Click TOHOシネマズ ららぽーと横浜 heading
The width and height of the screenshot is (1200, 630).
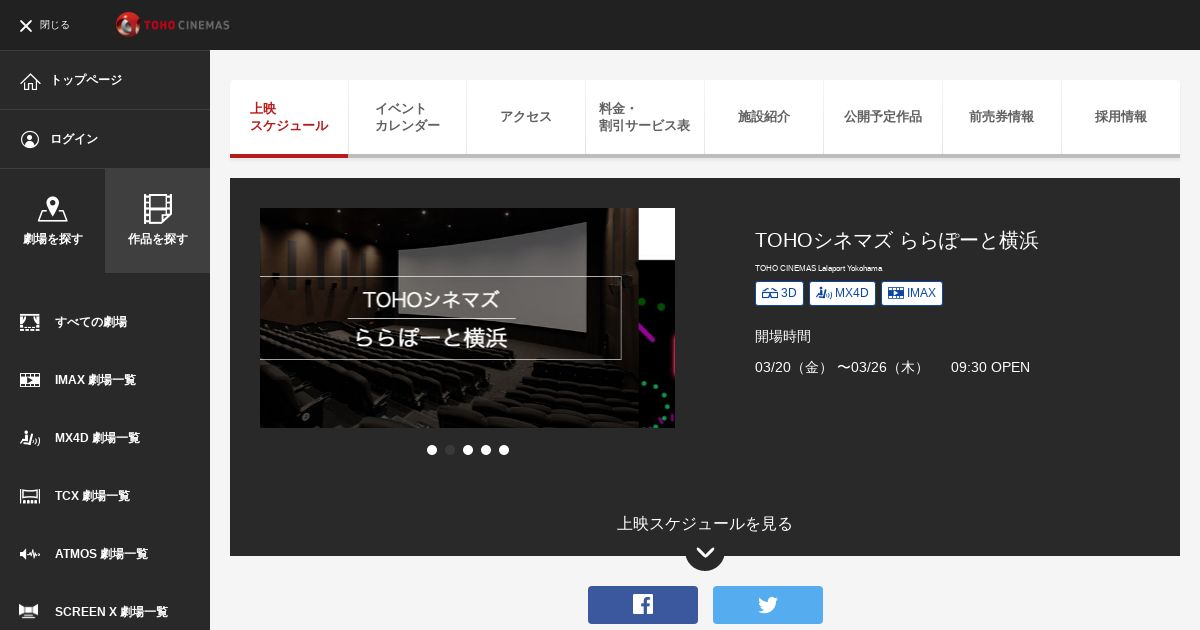pos(897,240)
